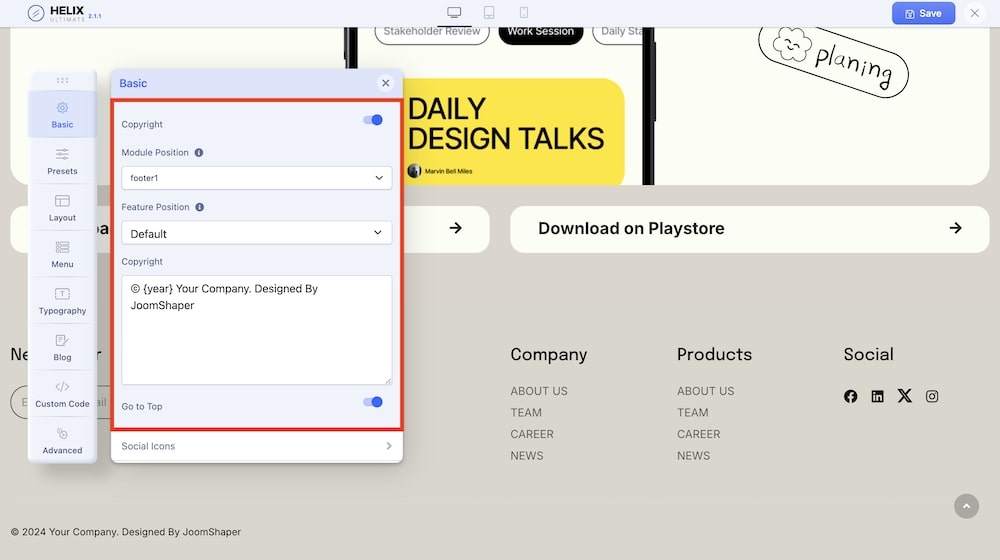The width and height of the screenshot is (1000, 560).
Task: Open the Menu settings tab
Action: (62, 254)
